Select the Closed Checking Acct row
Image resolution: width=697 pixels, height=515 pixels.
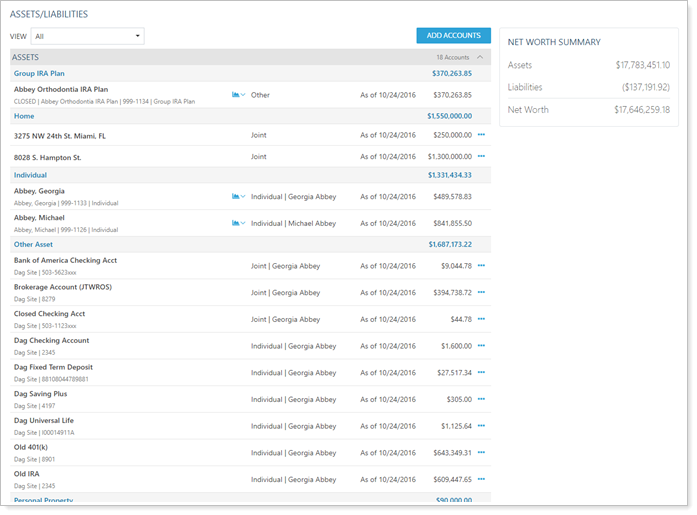pos(52,313)
